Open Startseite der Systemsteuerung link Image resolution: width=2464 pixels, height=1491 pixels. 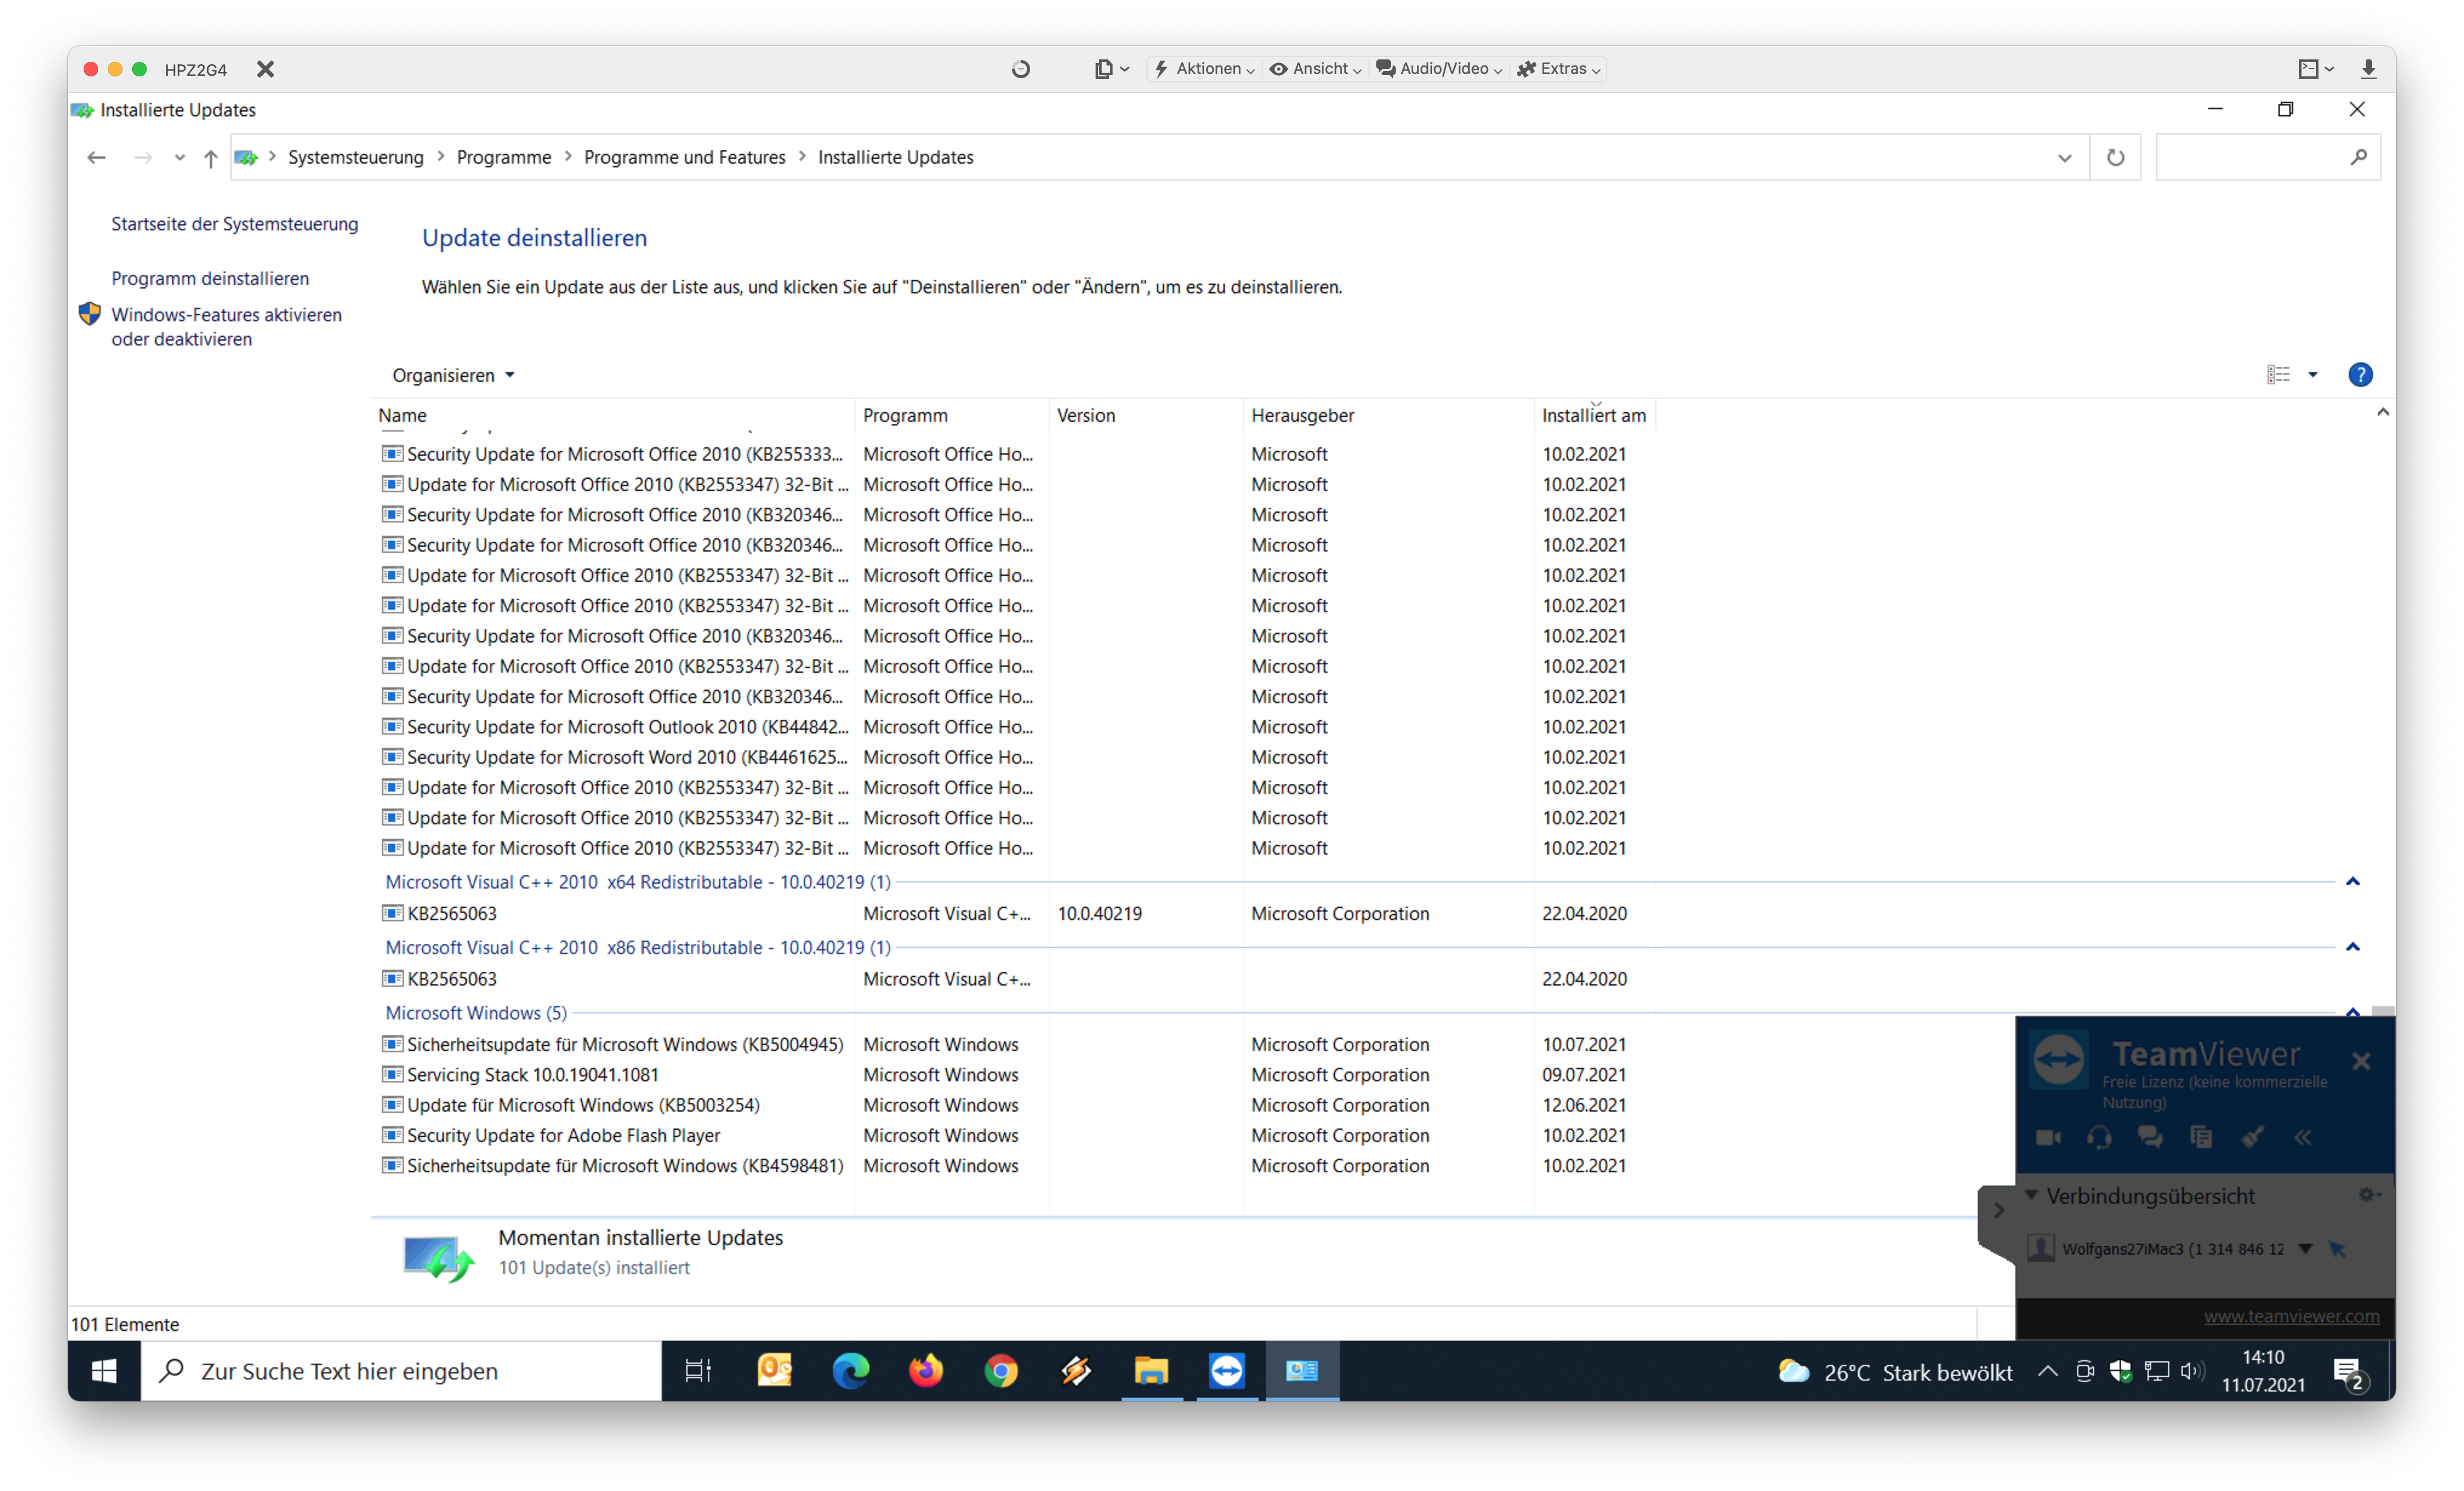(234, 224)
